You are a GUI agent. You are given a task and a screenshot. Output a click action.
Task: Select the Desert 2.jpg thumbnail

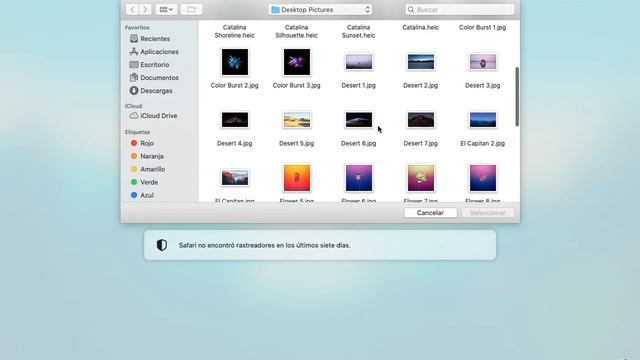[x=421, y=62]
